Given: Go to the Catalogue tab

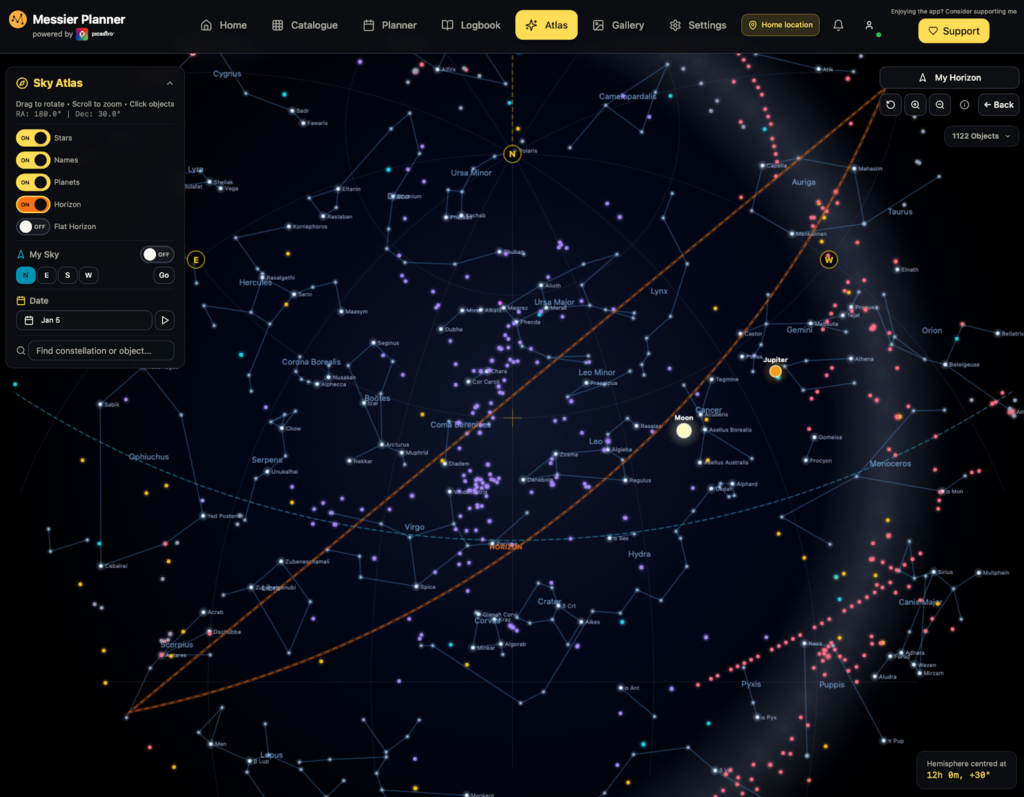Looking at the screenshot, I should pos(305,25).
